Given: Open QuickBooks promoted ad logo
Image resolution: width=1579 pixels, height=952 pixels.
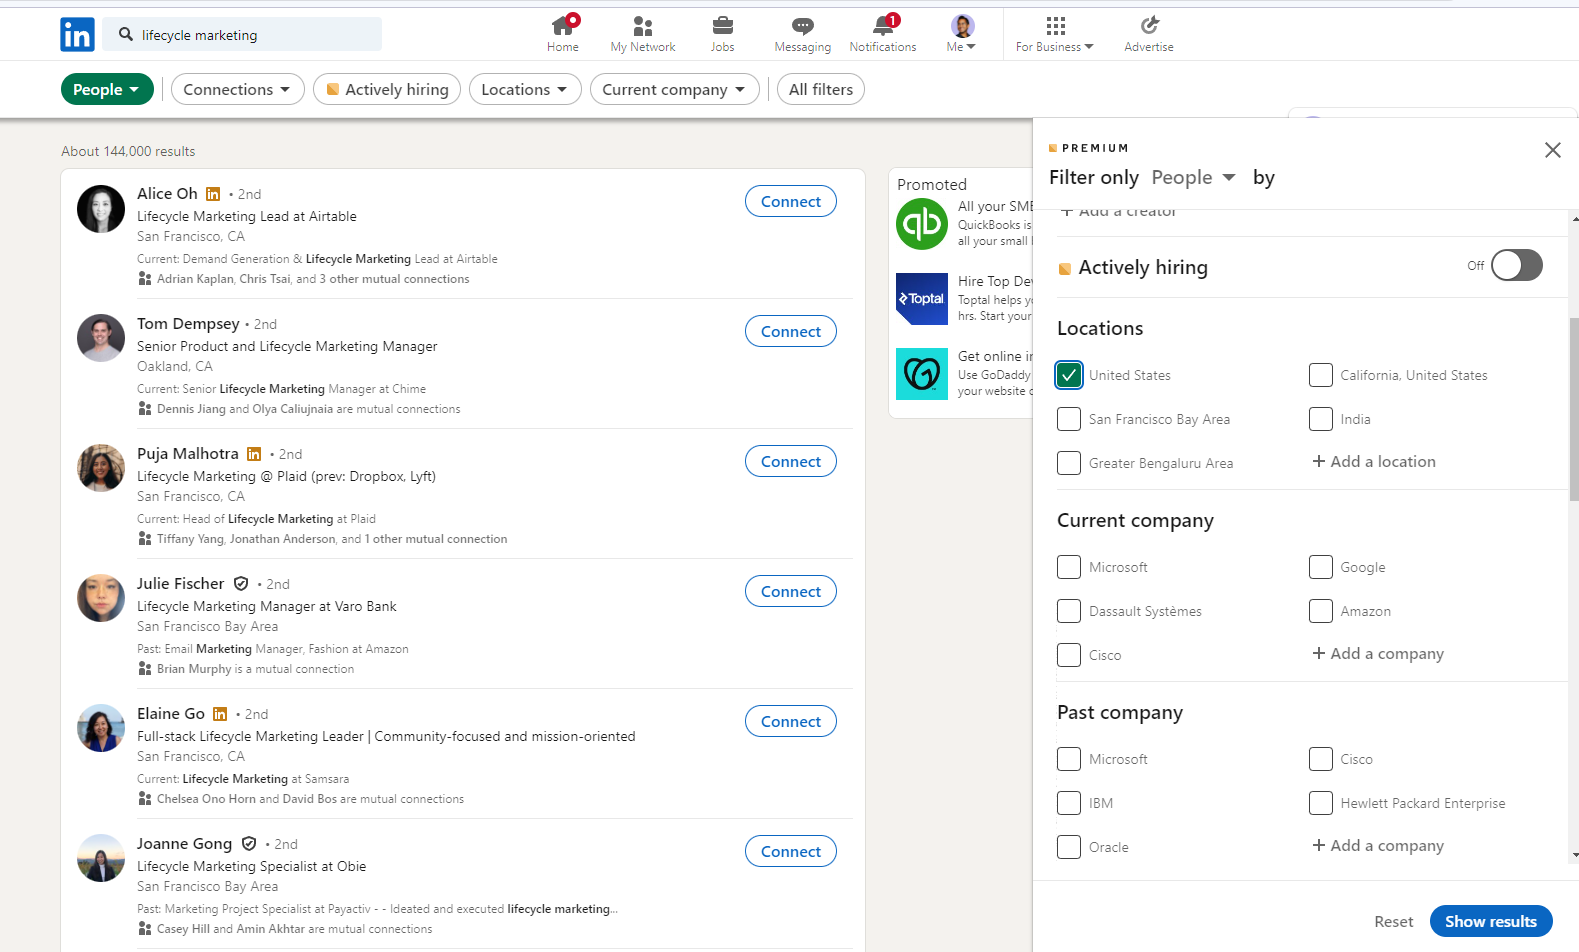Looking at the screenshot, I should pos(922,224).
